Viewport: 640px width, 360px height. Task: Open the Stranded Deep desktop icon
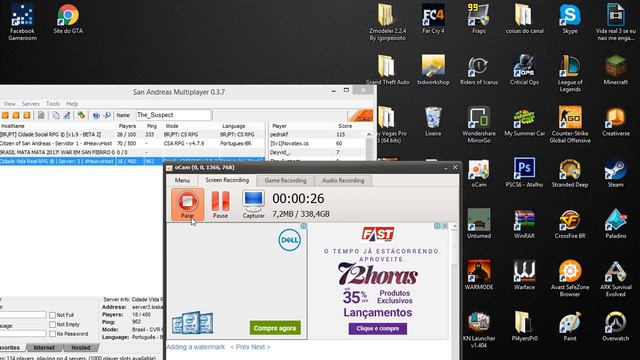coord(570,173)
